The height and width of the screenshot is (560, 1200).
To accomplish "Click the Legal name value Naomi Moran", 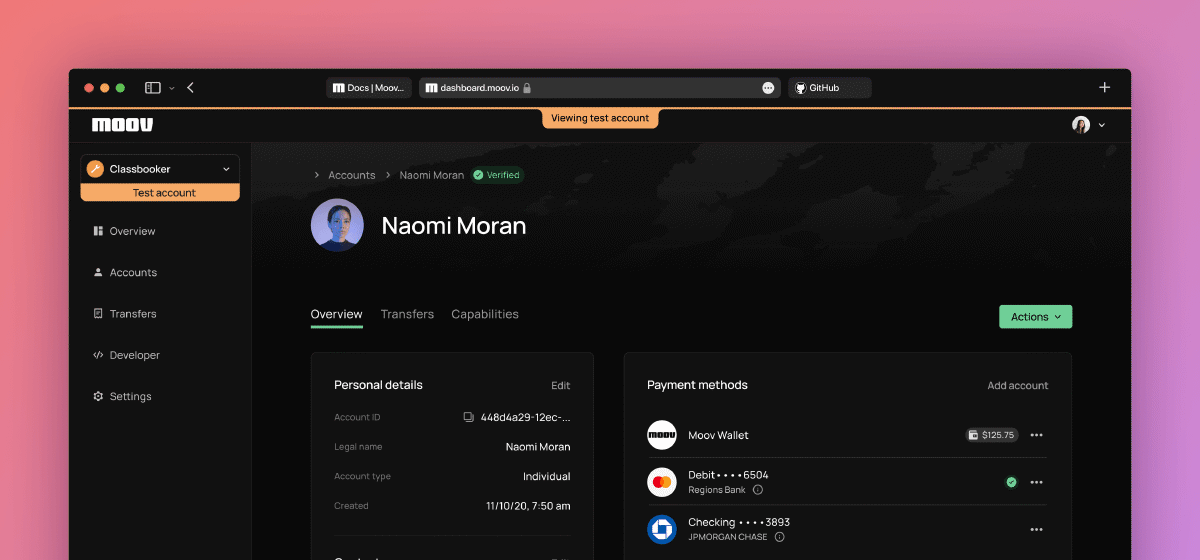I will point(538,447).
